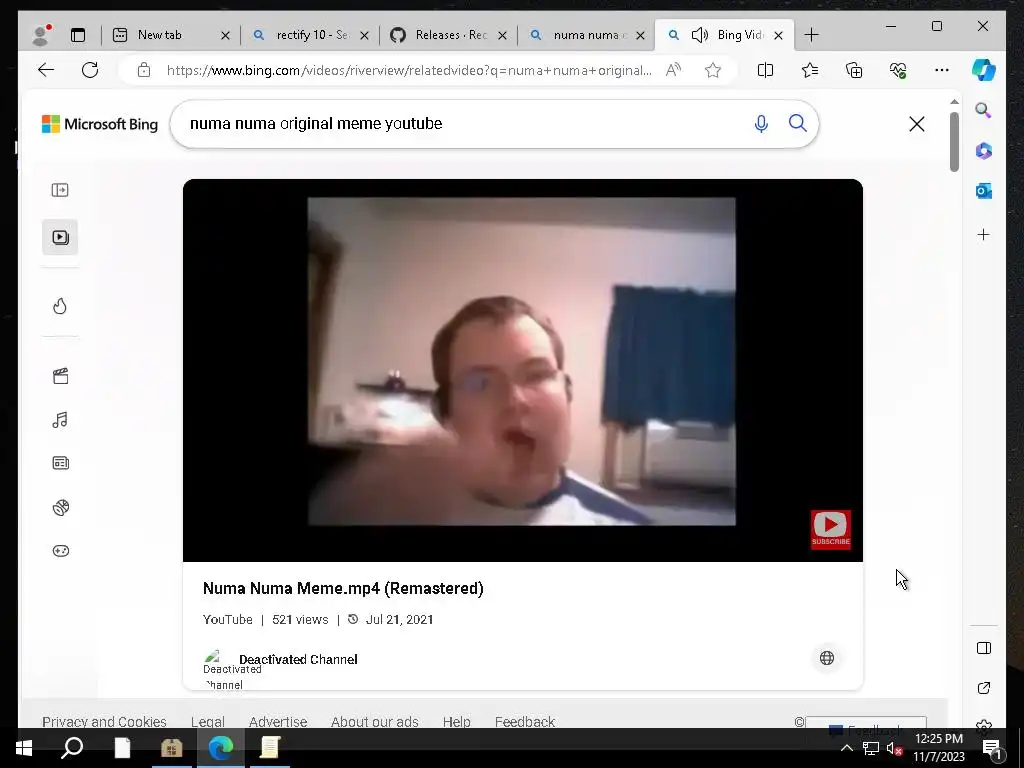
Task: Open the notification center
Action: pyautogui.click(x=992, y=749)
